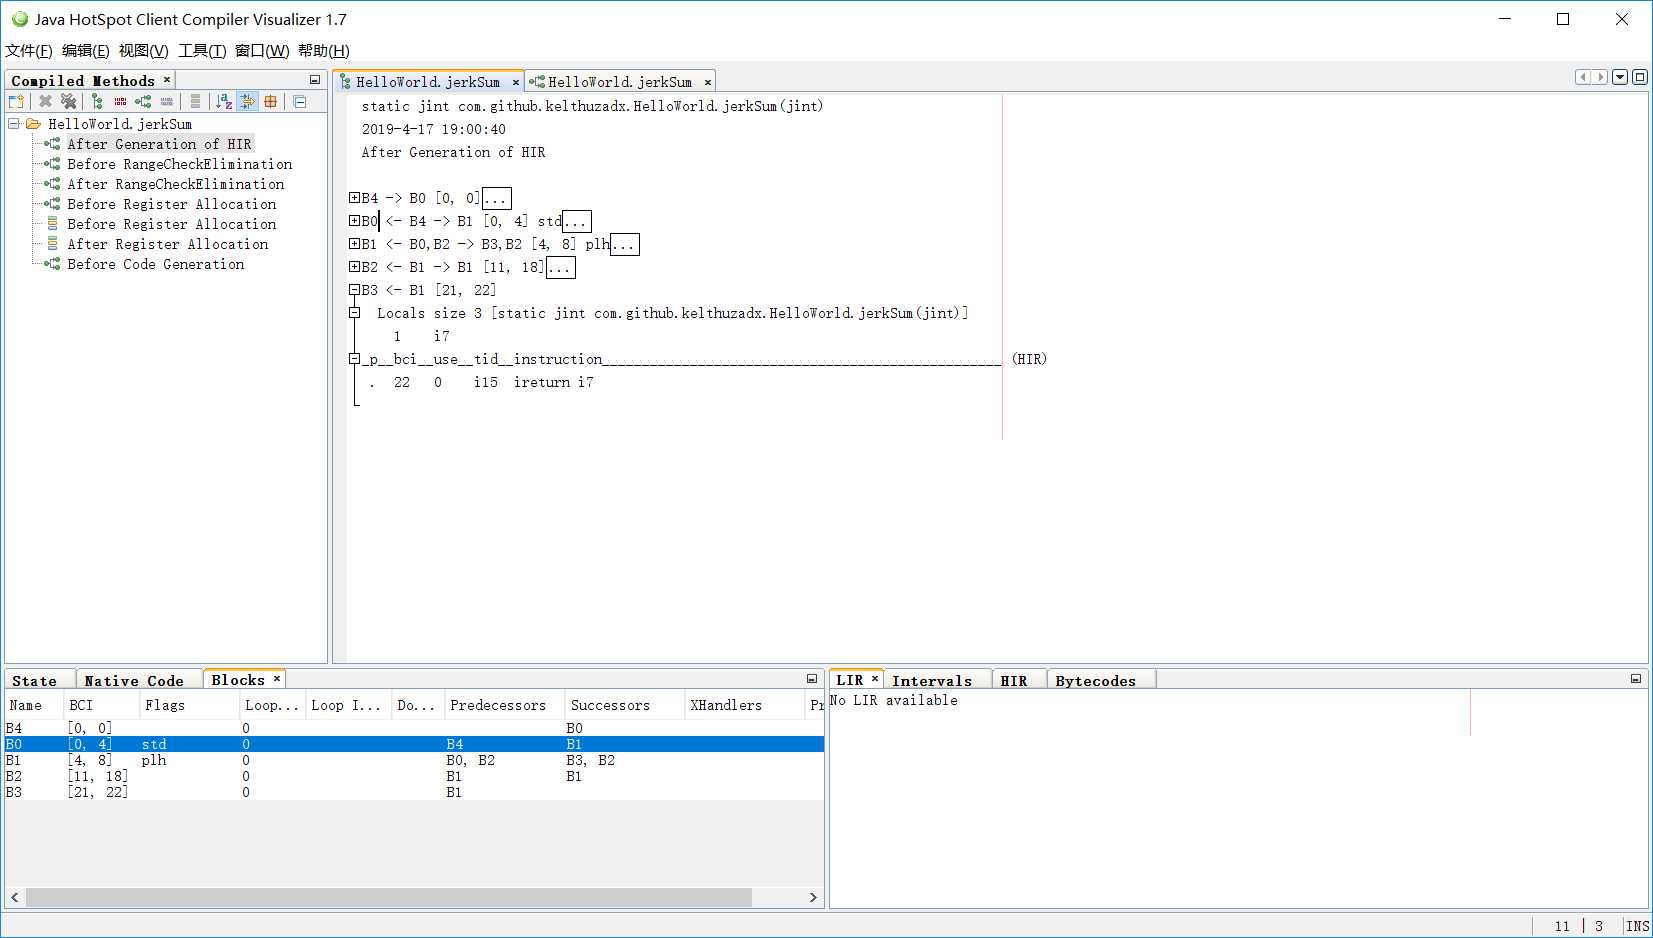Screen dimensions: 1653x938
Task: Click the folded ... box on B2 line
Action: click(560, 267)
